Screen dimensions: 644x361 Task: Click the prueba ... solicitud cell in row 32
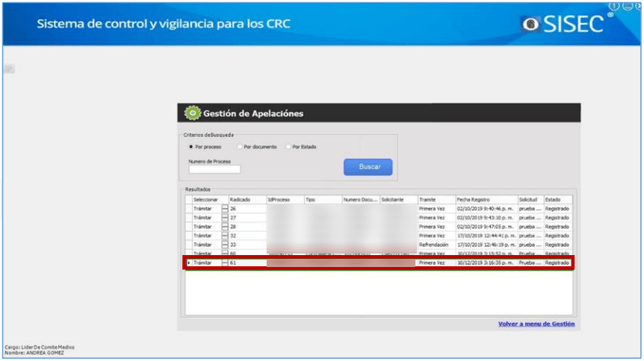click(x=530, y=236)
